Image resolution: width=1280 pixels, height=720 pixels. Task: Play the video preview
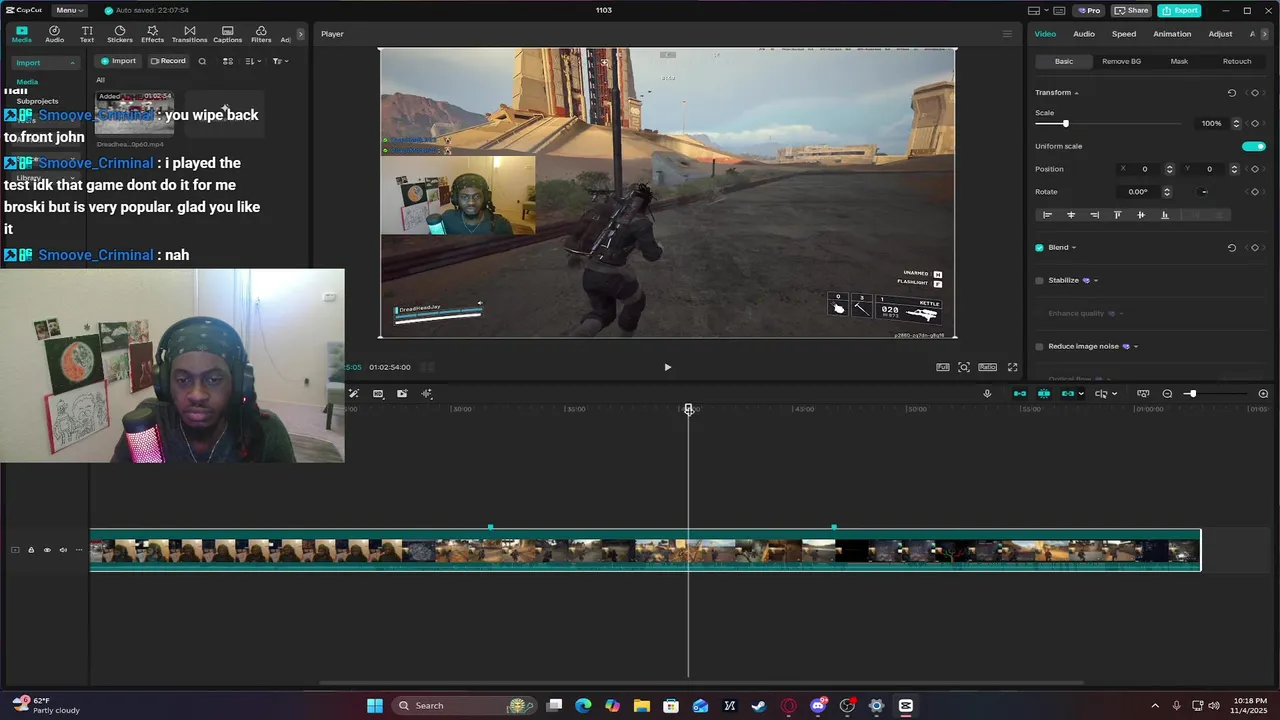pyautogui.click(x=668, y=367)
